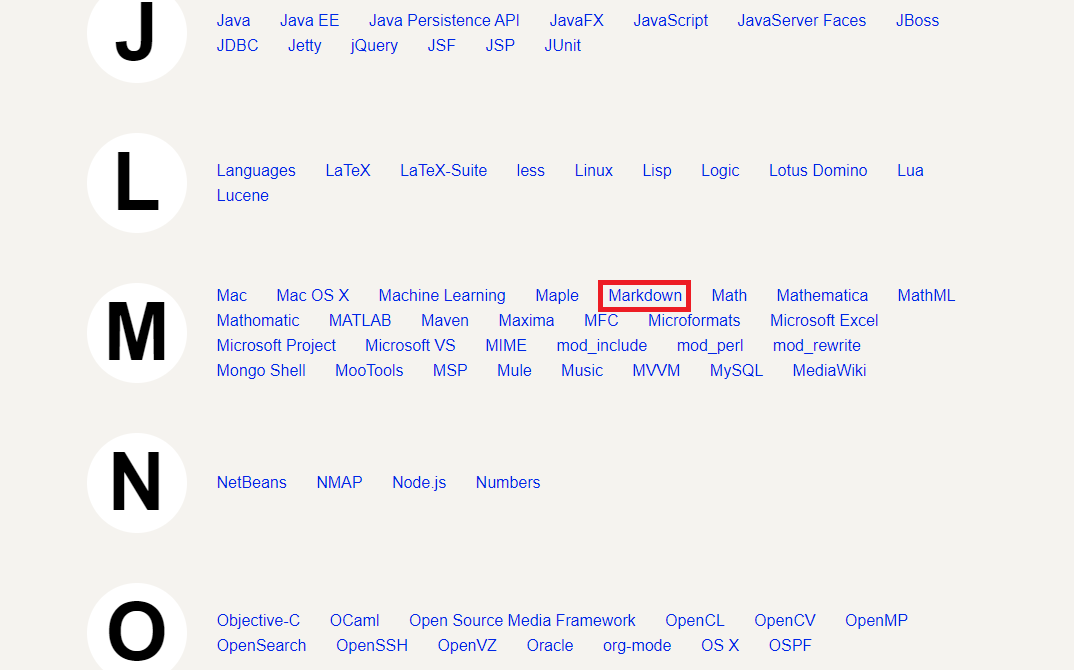Screen dimensions: 1074x670
Task: Open the Logic link
Action: (x=720, y=171)
